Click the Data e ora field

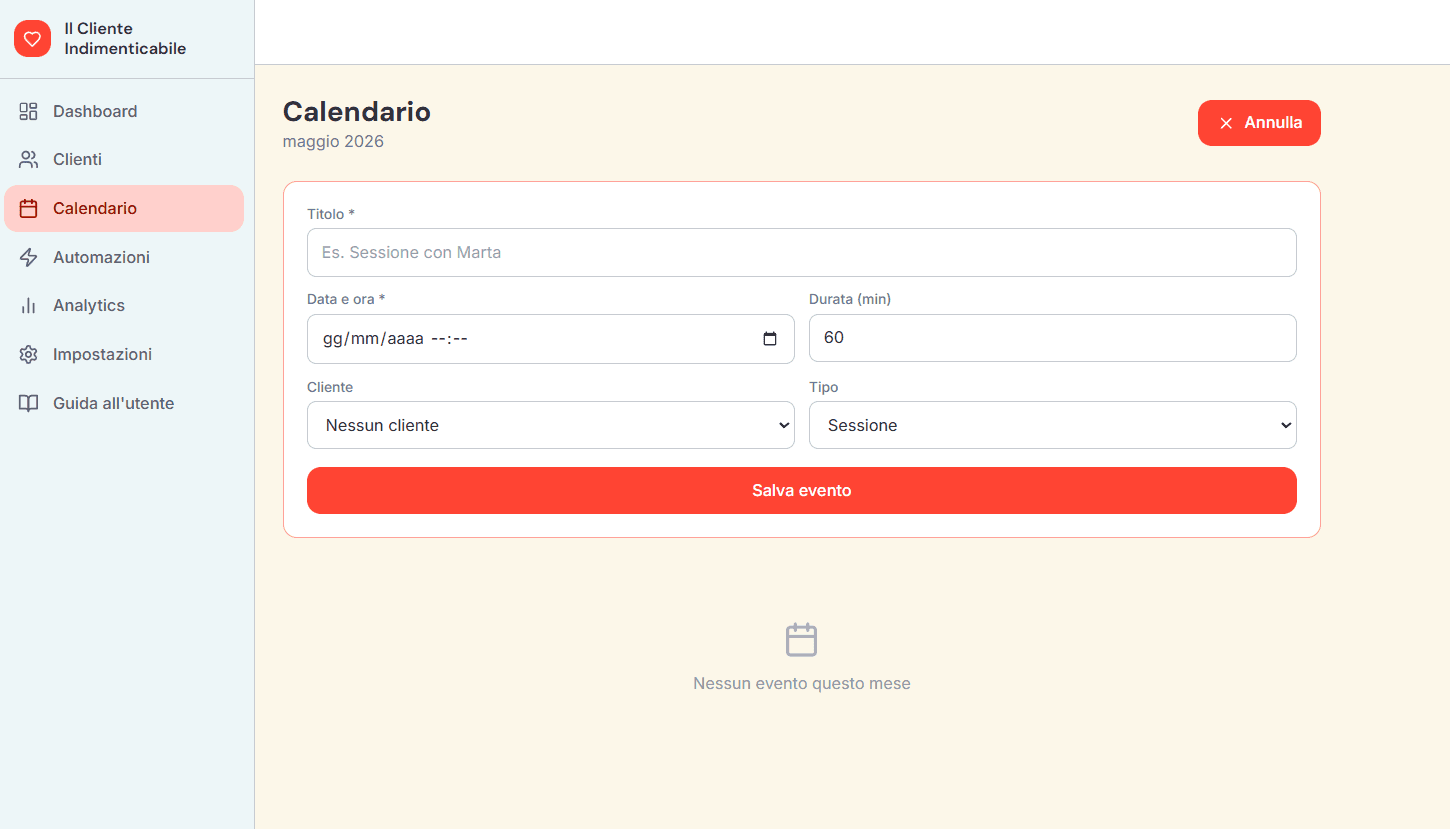coord(551,339)
